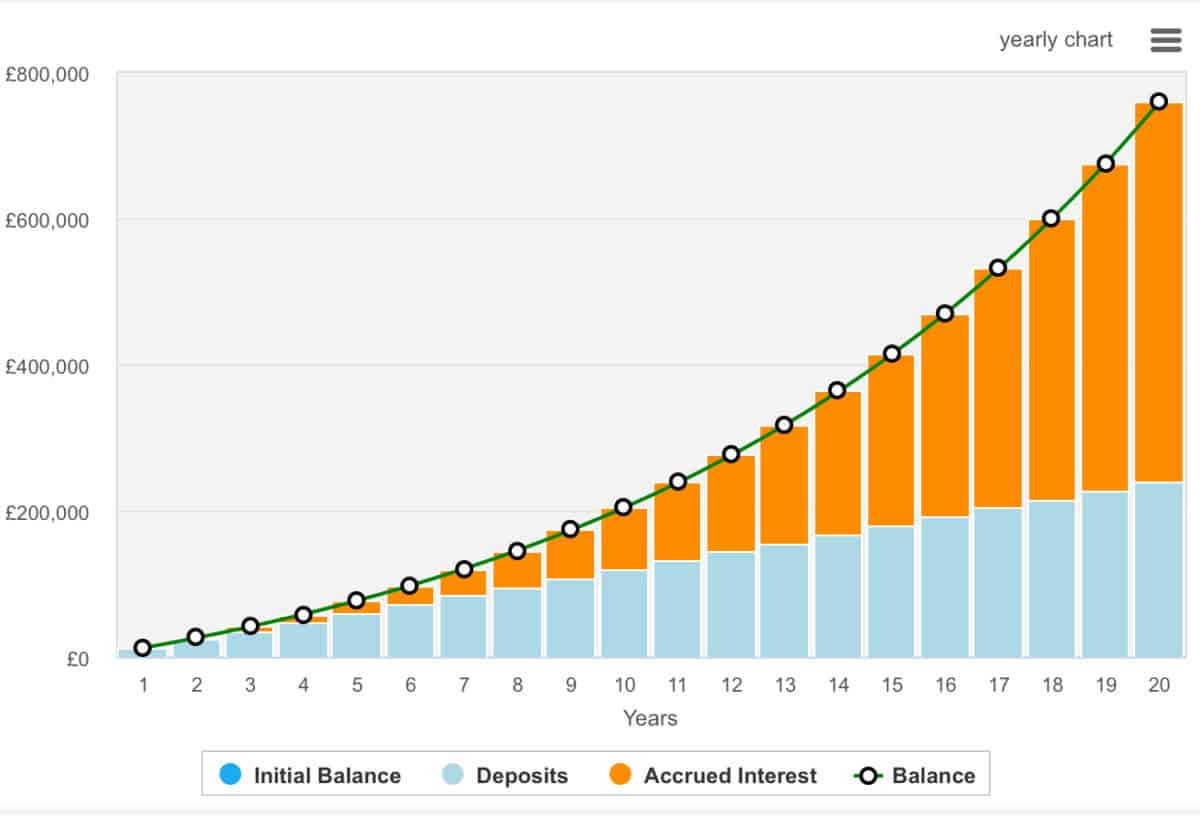Viewport: 1200px width, 816px height.
Task: Toggle the Balance series label
Action: tap(933, 775)
